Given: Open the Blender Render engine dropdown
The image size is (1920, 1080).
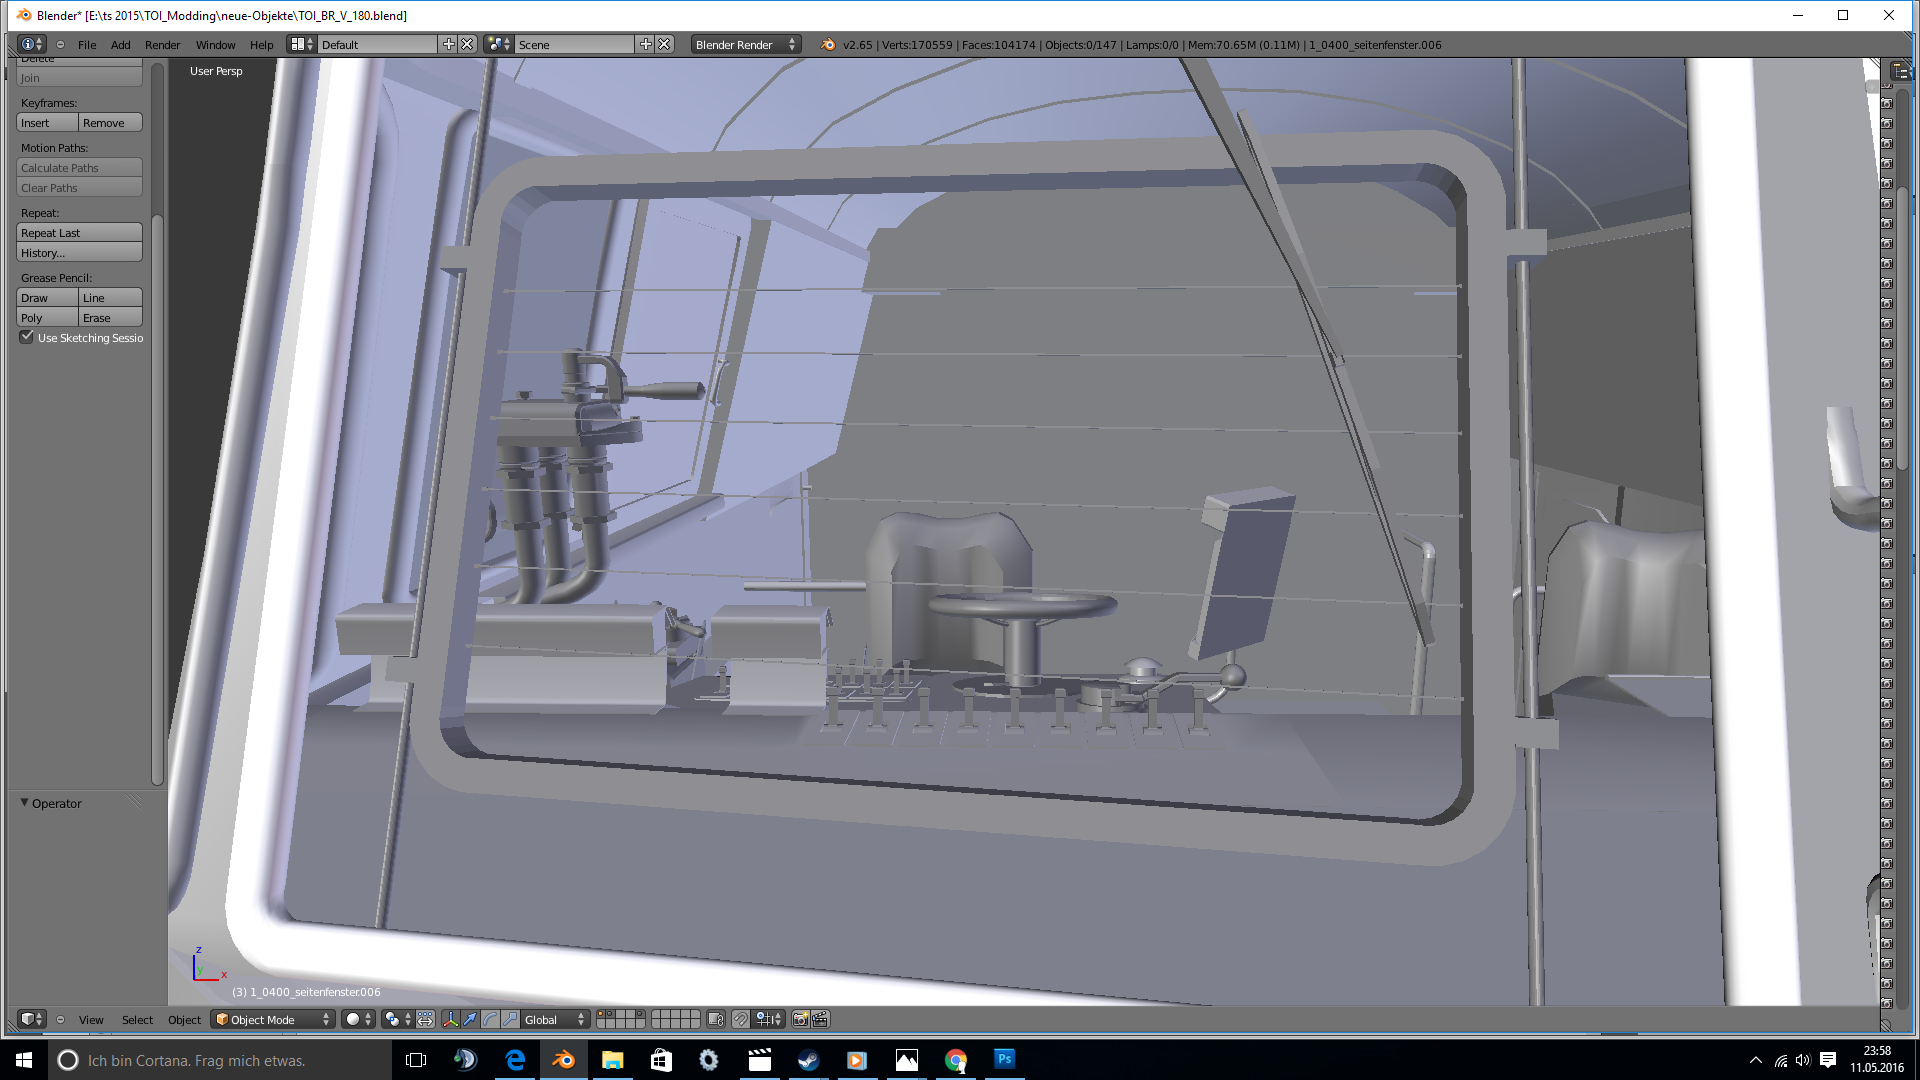Looking at the screenshot, I should pyautogui.click(x=745, y=44).
